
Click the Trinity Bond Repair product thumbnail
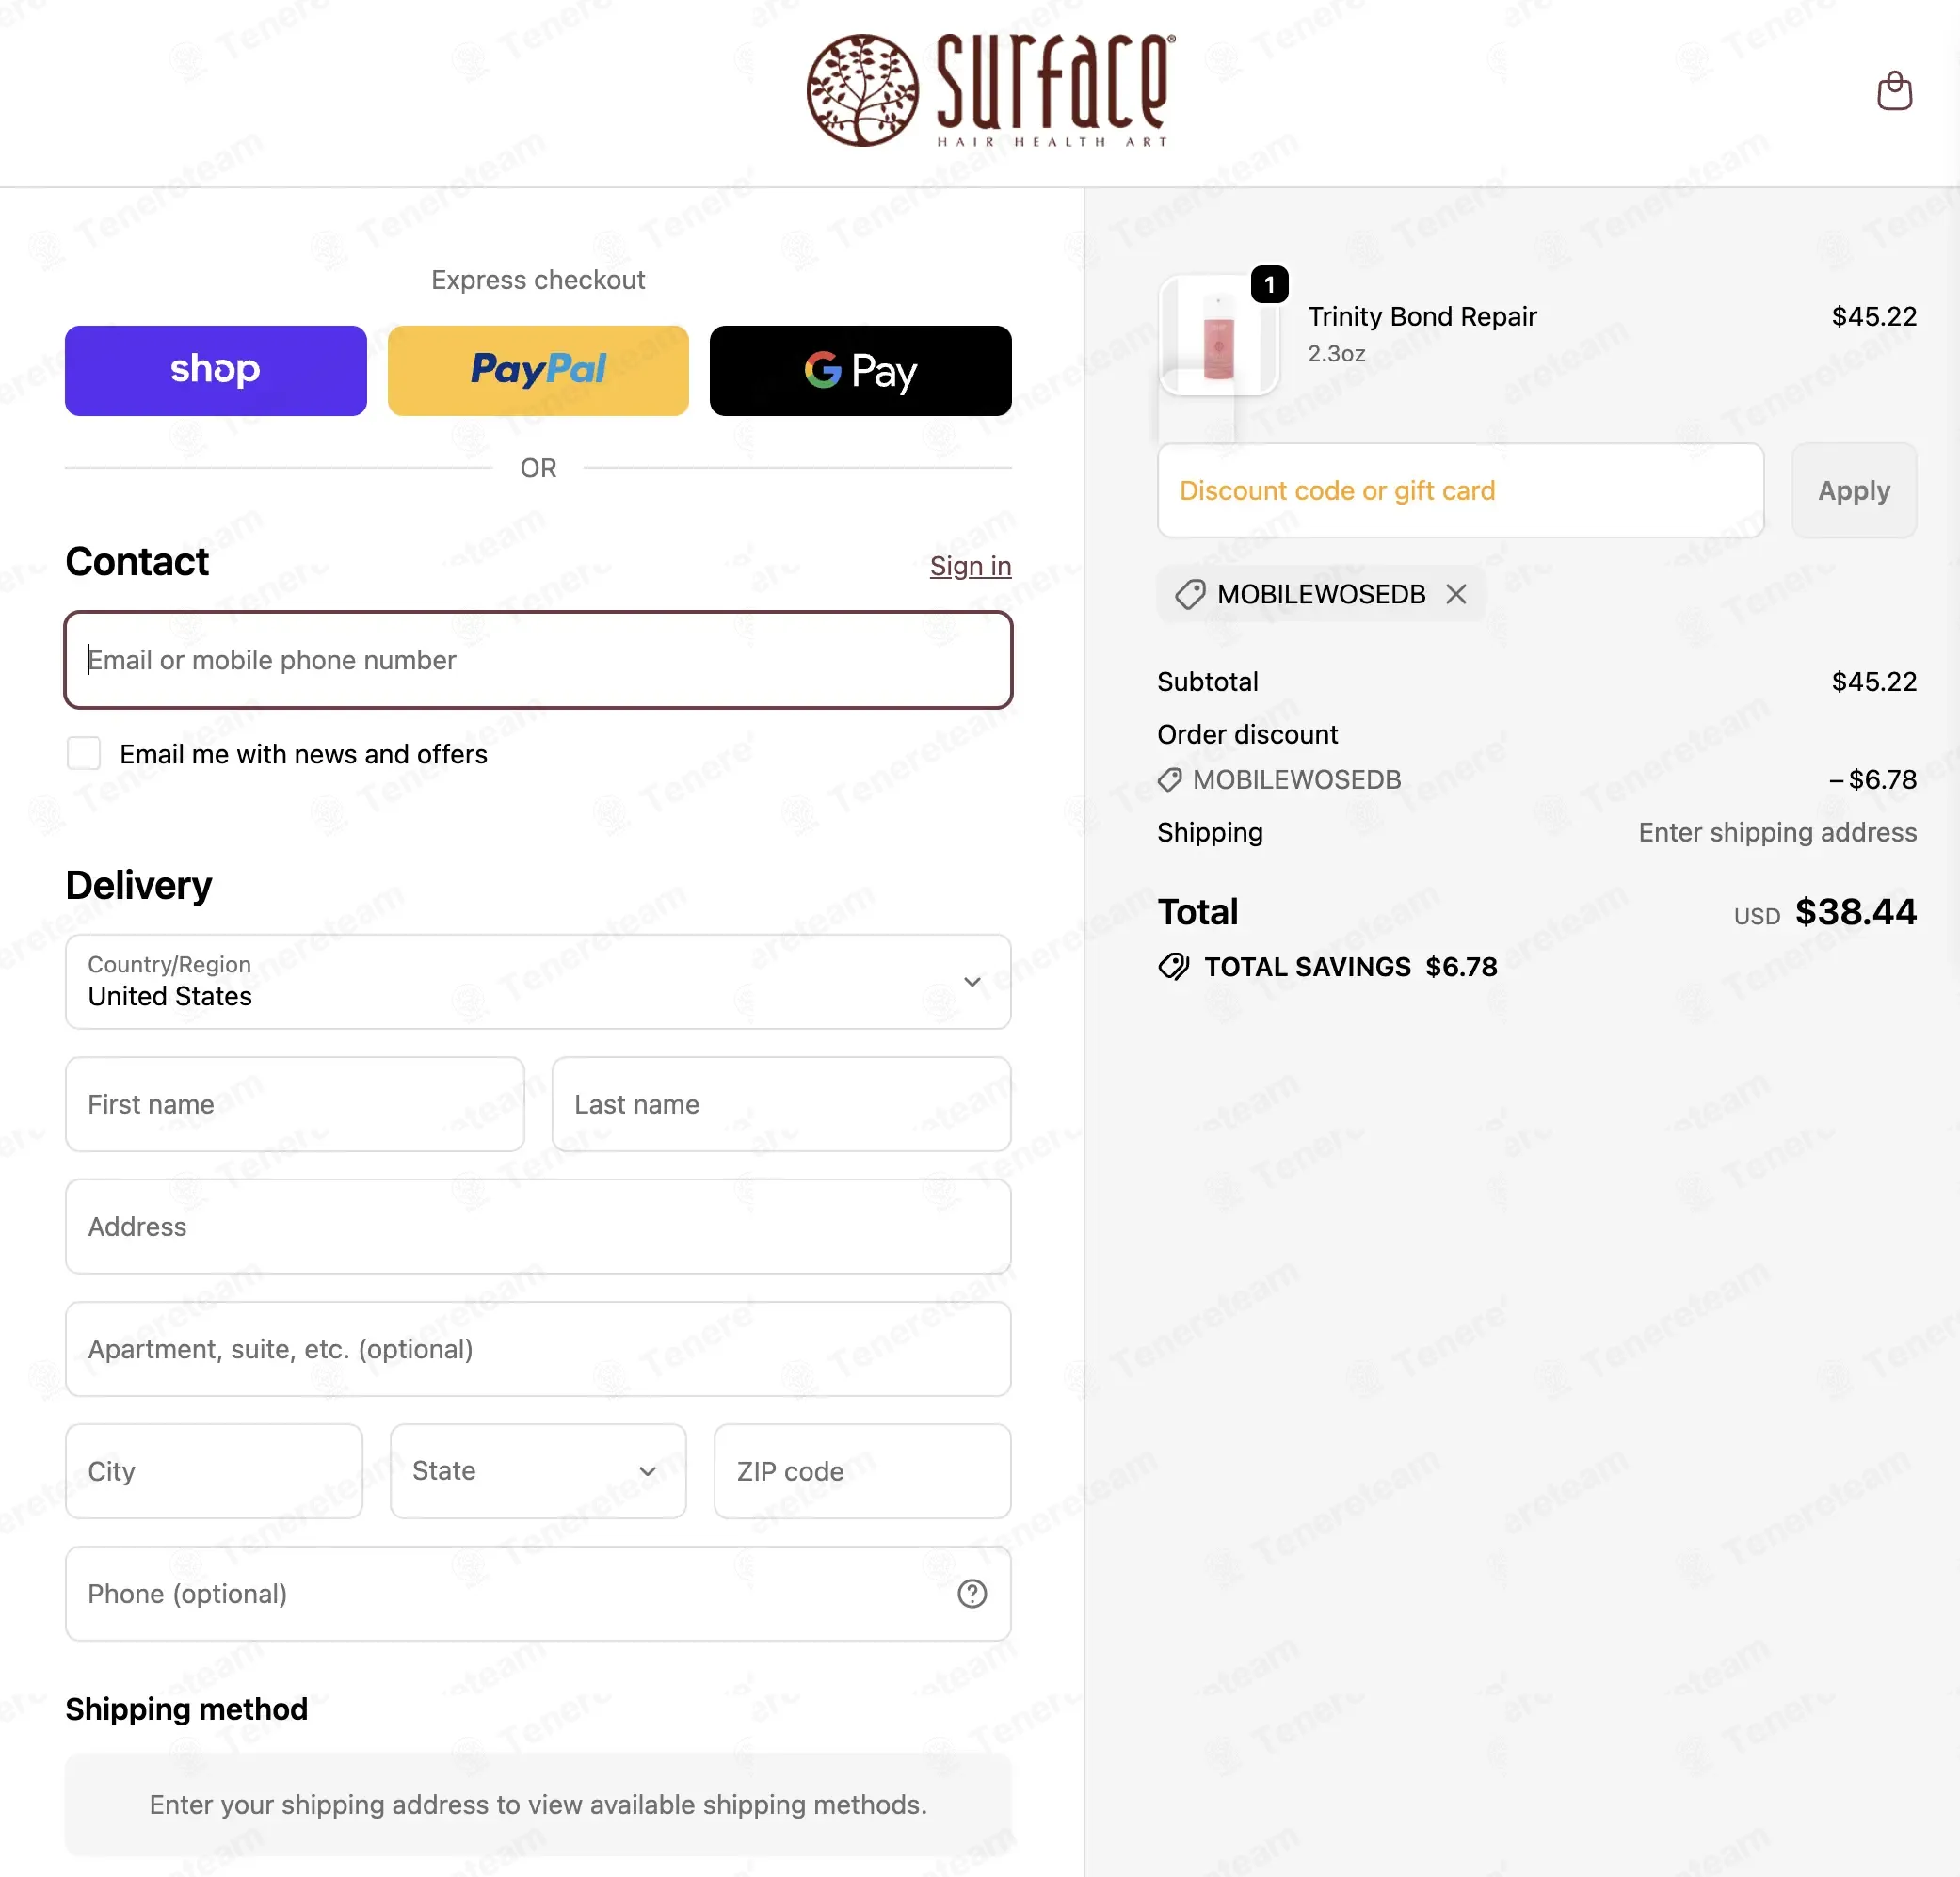click(x=1218, y=337)
